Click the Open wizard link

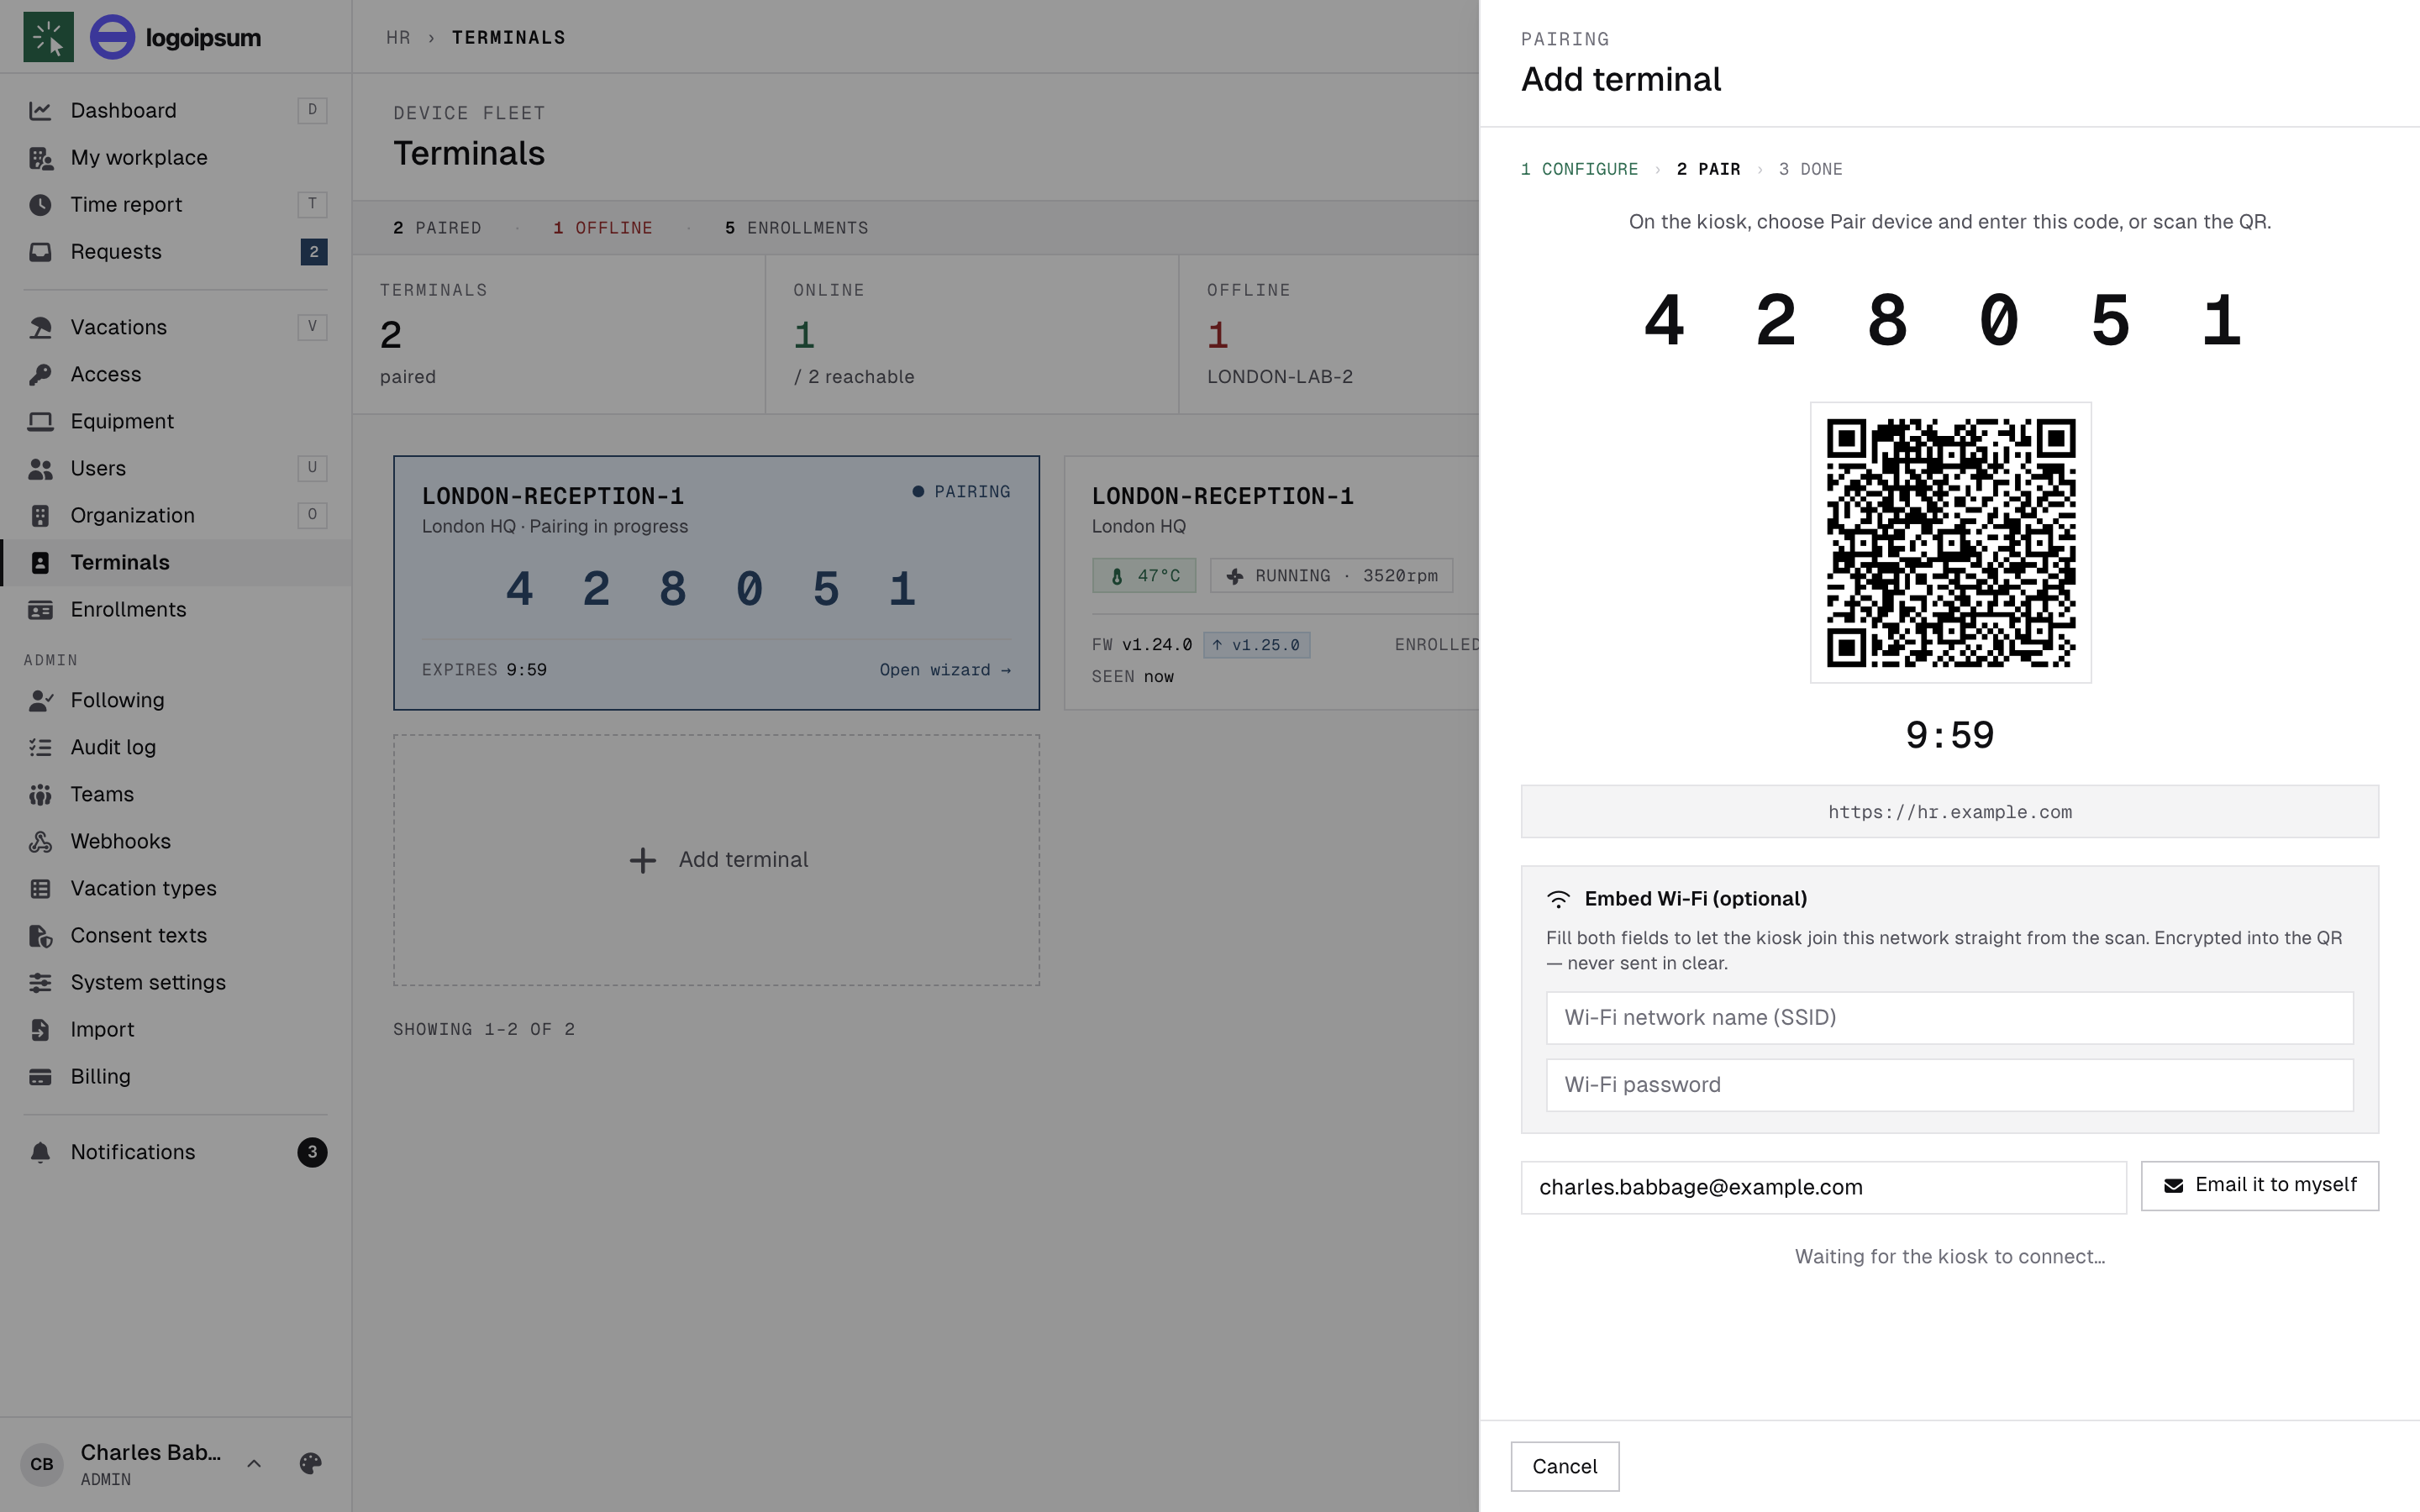point(945,670)
